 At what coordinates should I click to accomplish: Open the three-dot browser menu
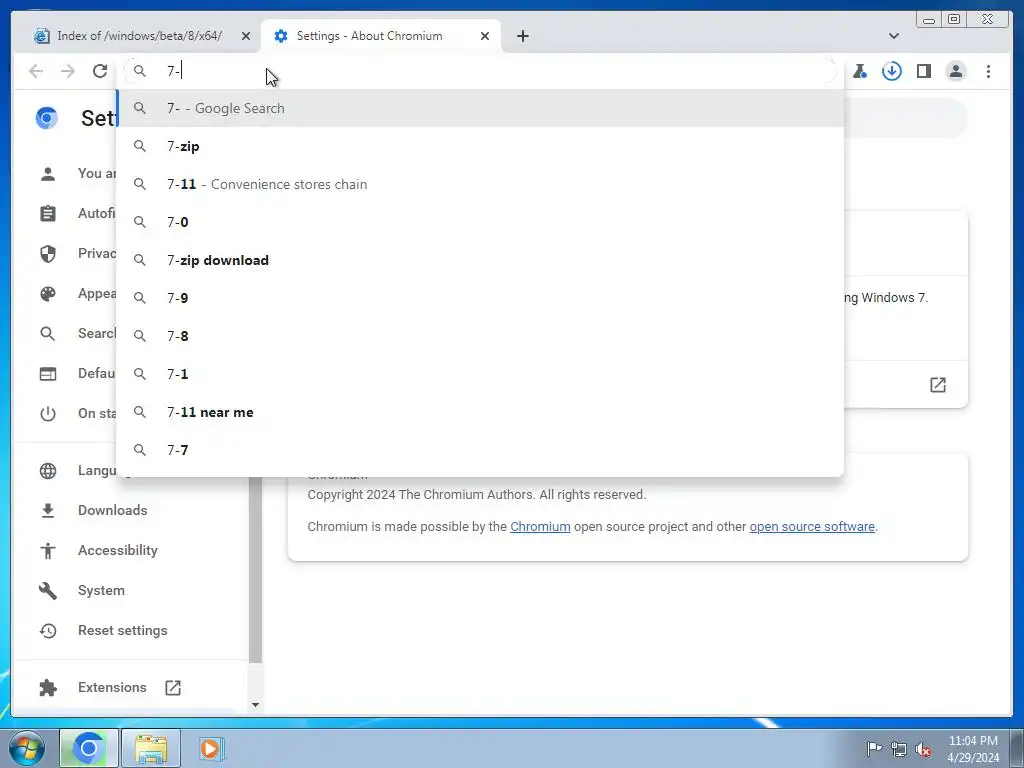coord(988,71)
